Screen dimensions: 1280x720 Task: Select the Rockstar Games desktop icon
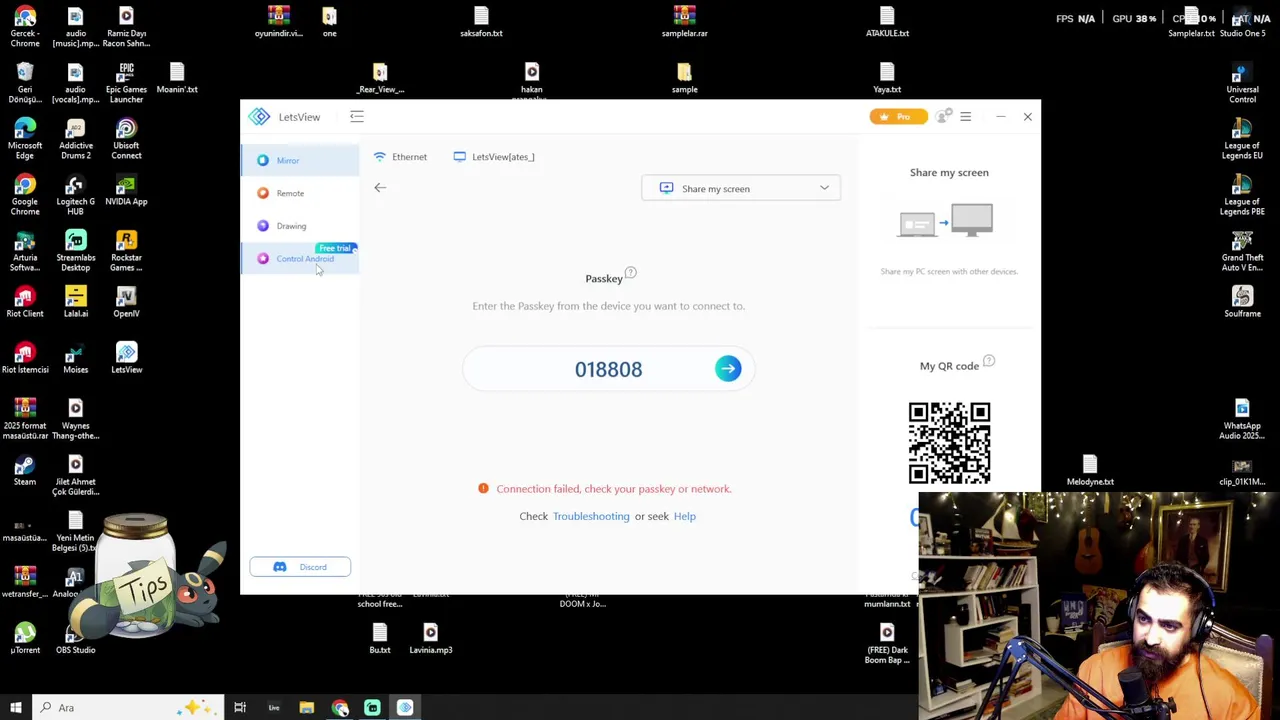126,250
